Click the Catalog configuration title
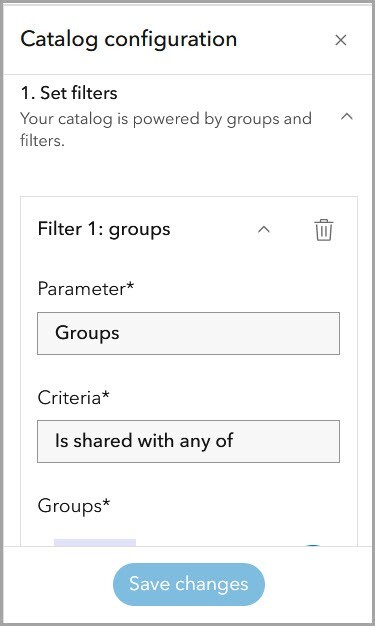The image size is (375, 626). pos(129,39)
